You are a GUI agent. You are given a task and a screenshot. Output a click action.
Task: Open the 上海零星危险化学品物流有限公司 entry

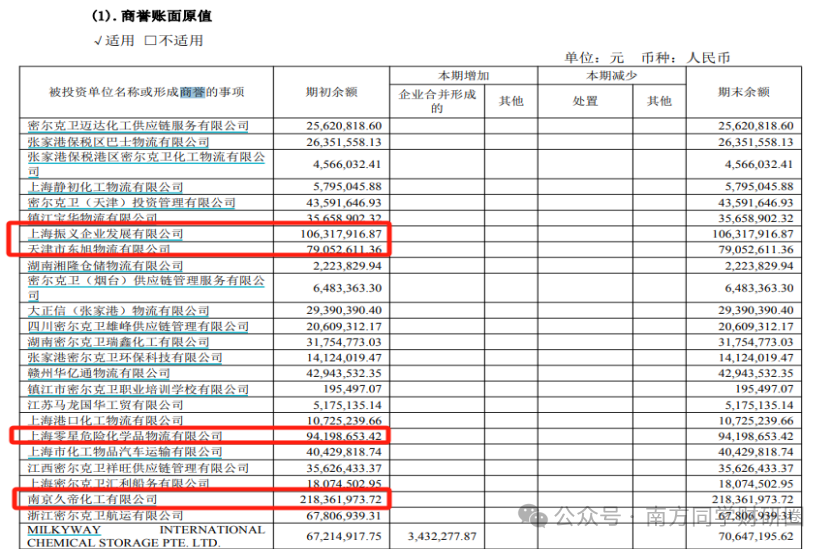point(125,436)
